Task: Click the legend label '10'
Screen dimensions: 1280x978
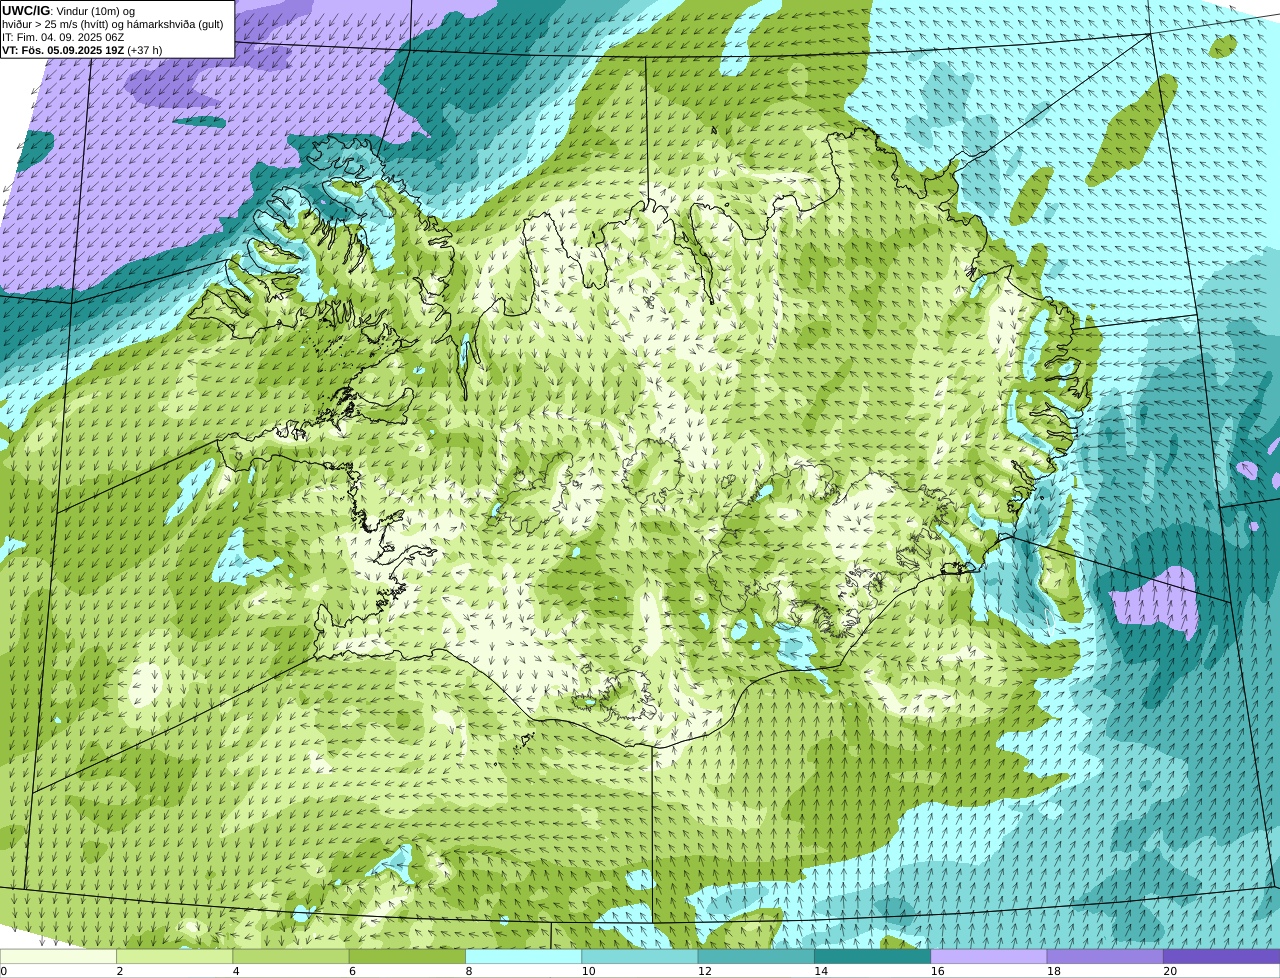Action: pos(588,971)
